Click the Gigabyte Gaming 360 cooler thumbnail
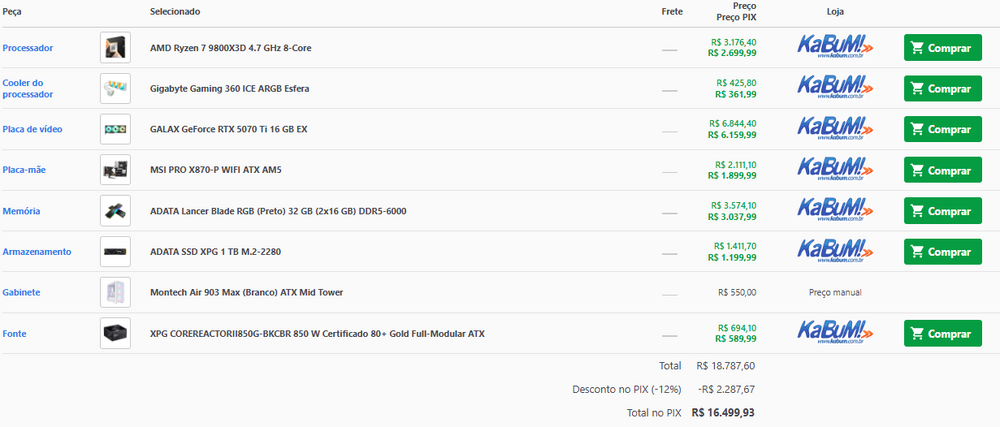The height and width of the screenshot is (427, 1000). point(115,88)
